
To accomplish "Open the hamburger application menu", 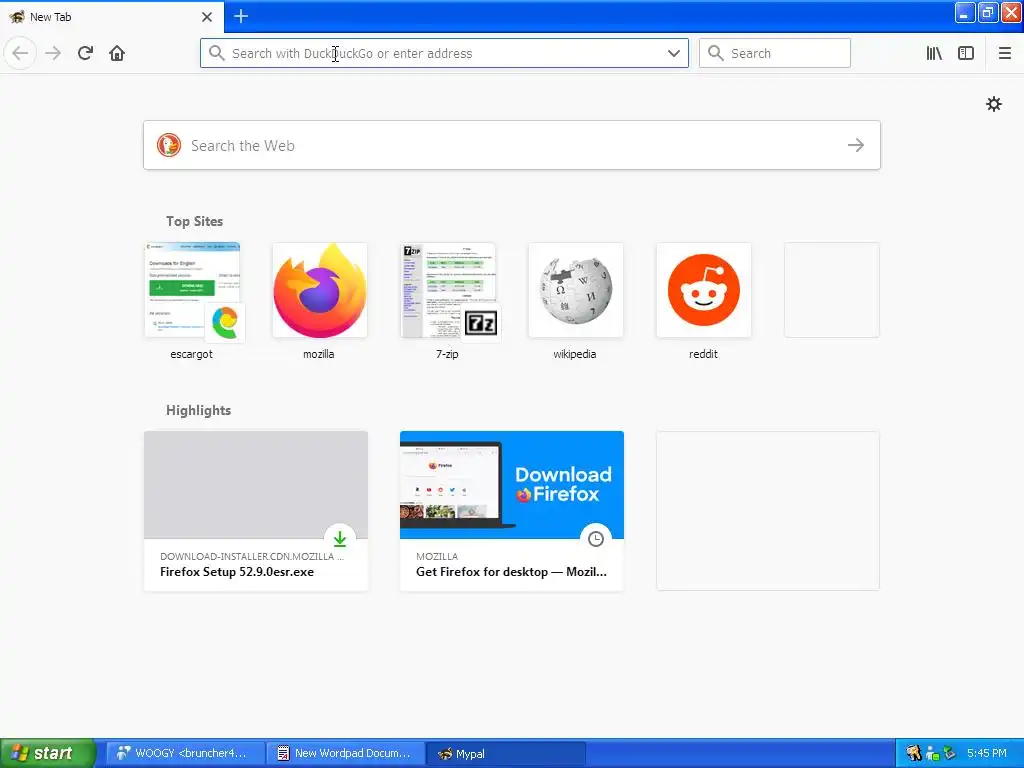I will [1004, 53].
